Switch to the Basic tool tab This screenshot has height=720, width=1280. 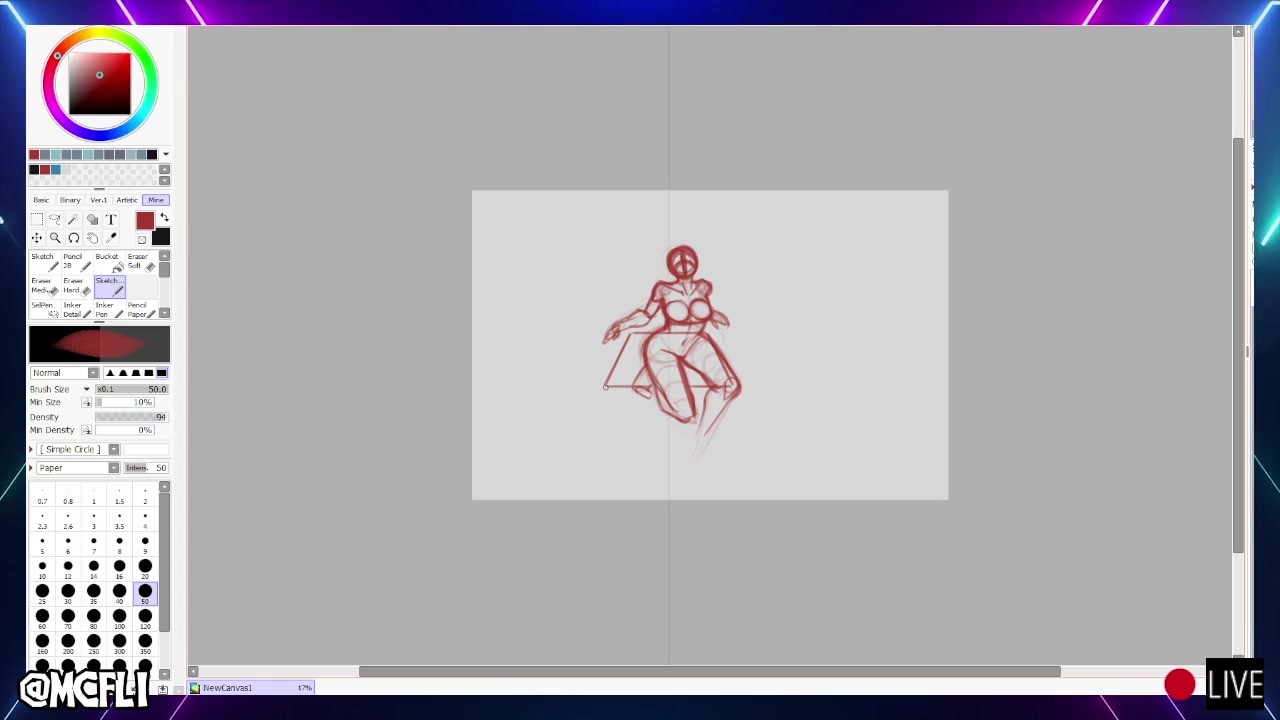tap(41, 200)
